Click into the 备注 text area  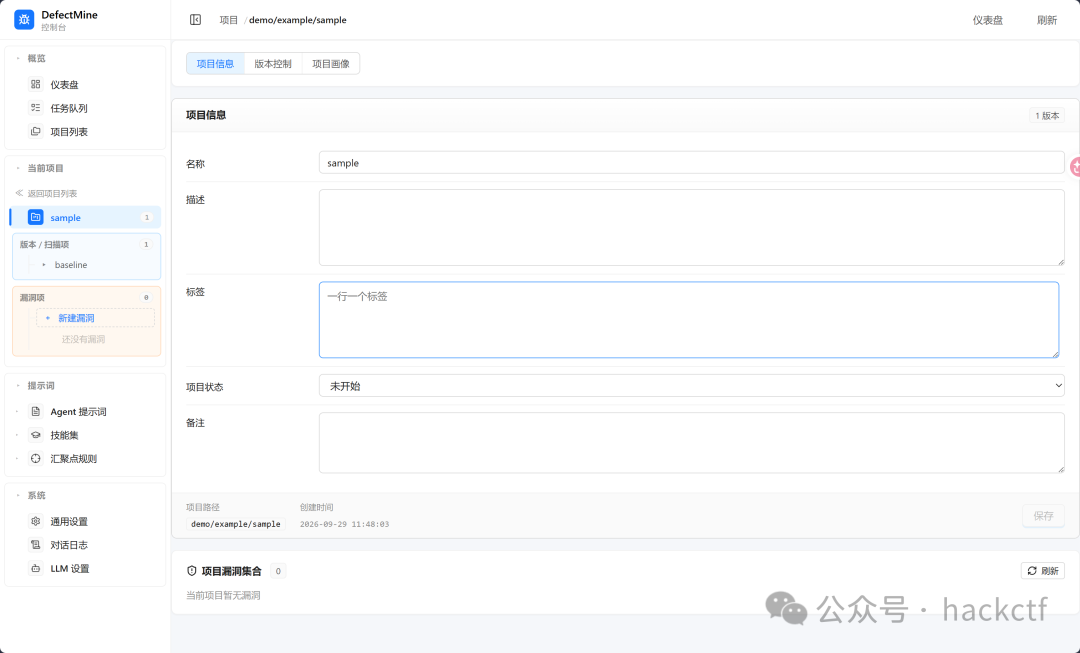[x=692, y=442]
